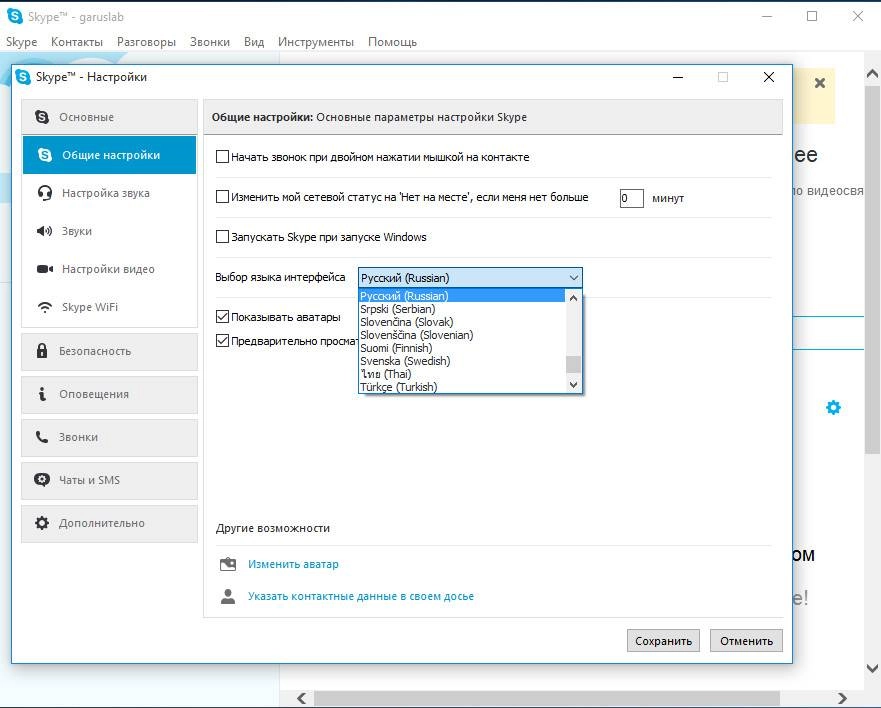Open the Помощь menu
The height and width of the screenshot is (708, 881).
click(392, 42)
